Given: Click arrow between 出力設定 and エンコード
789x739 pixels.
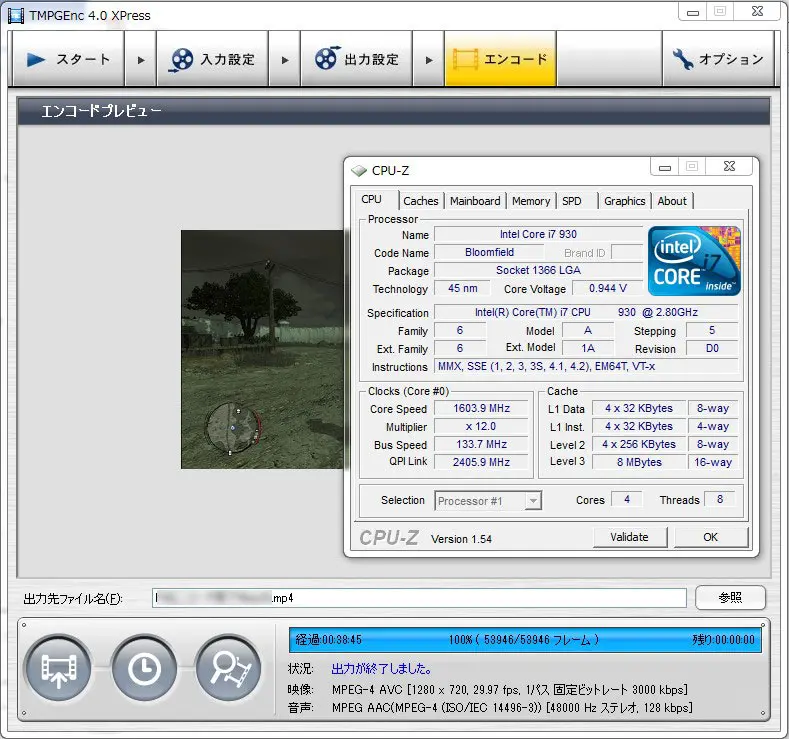Looking at the screenshot, I should click(428, 59).
